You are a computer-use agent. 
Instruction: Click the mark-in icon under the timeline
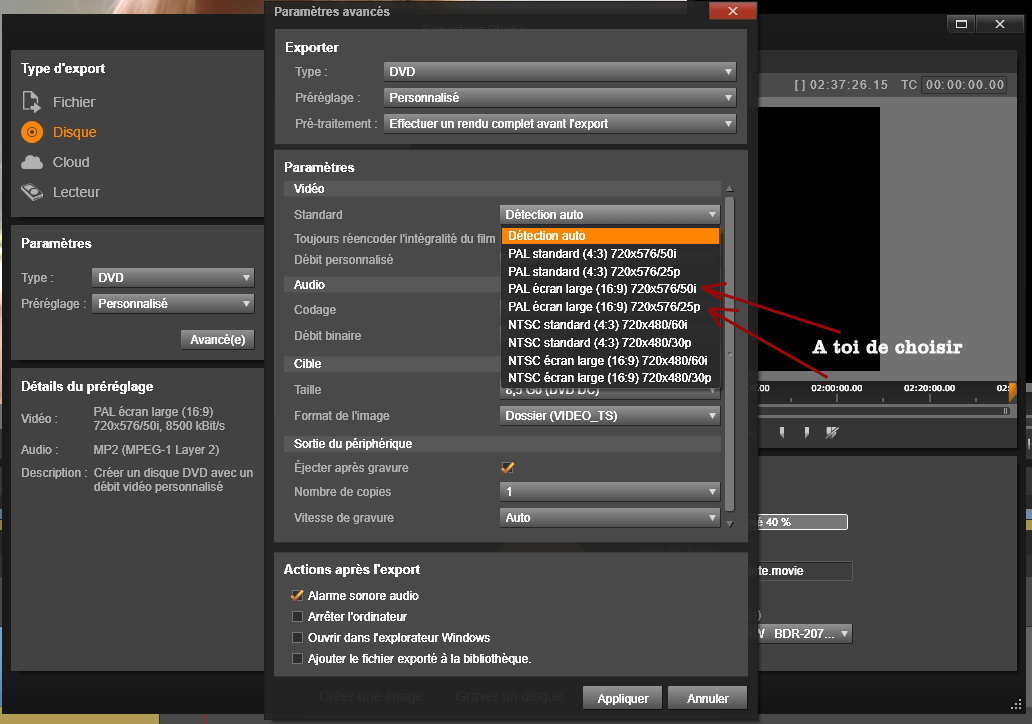(781, 432)
